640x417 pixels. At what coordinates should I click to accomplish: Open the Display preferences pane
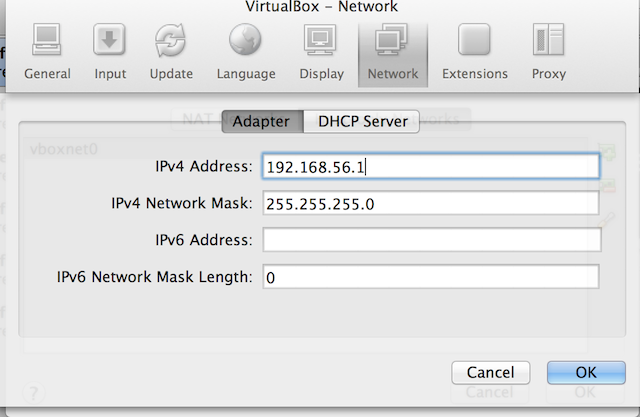point(321,51)
